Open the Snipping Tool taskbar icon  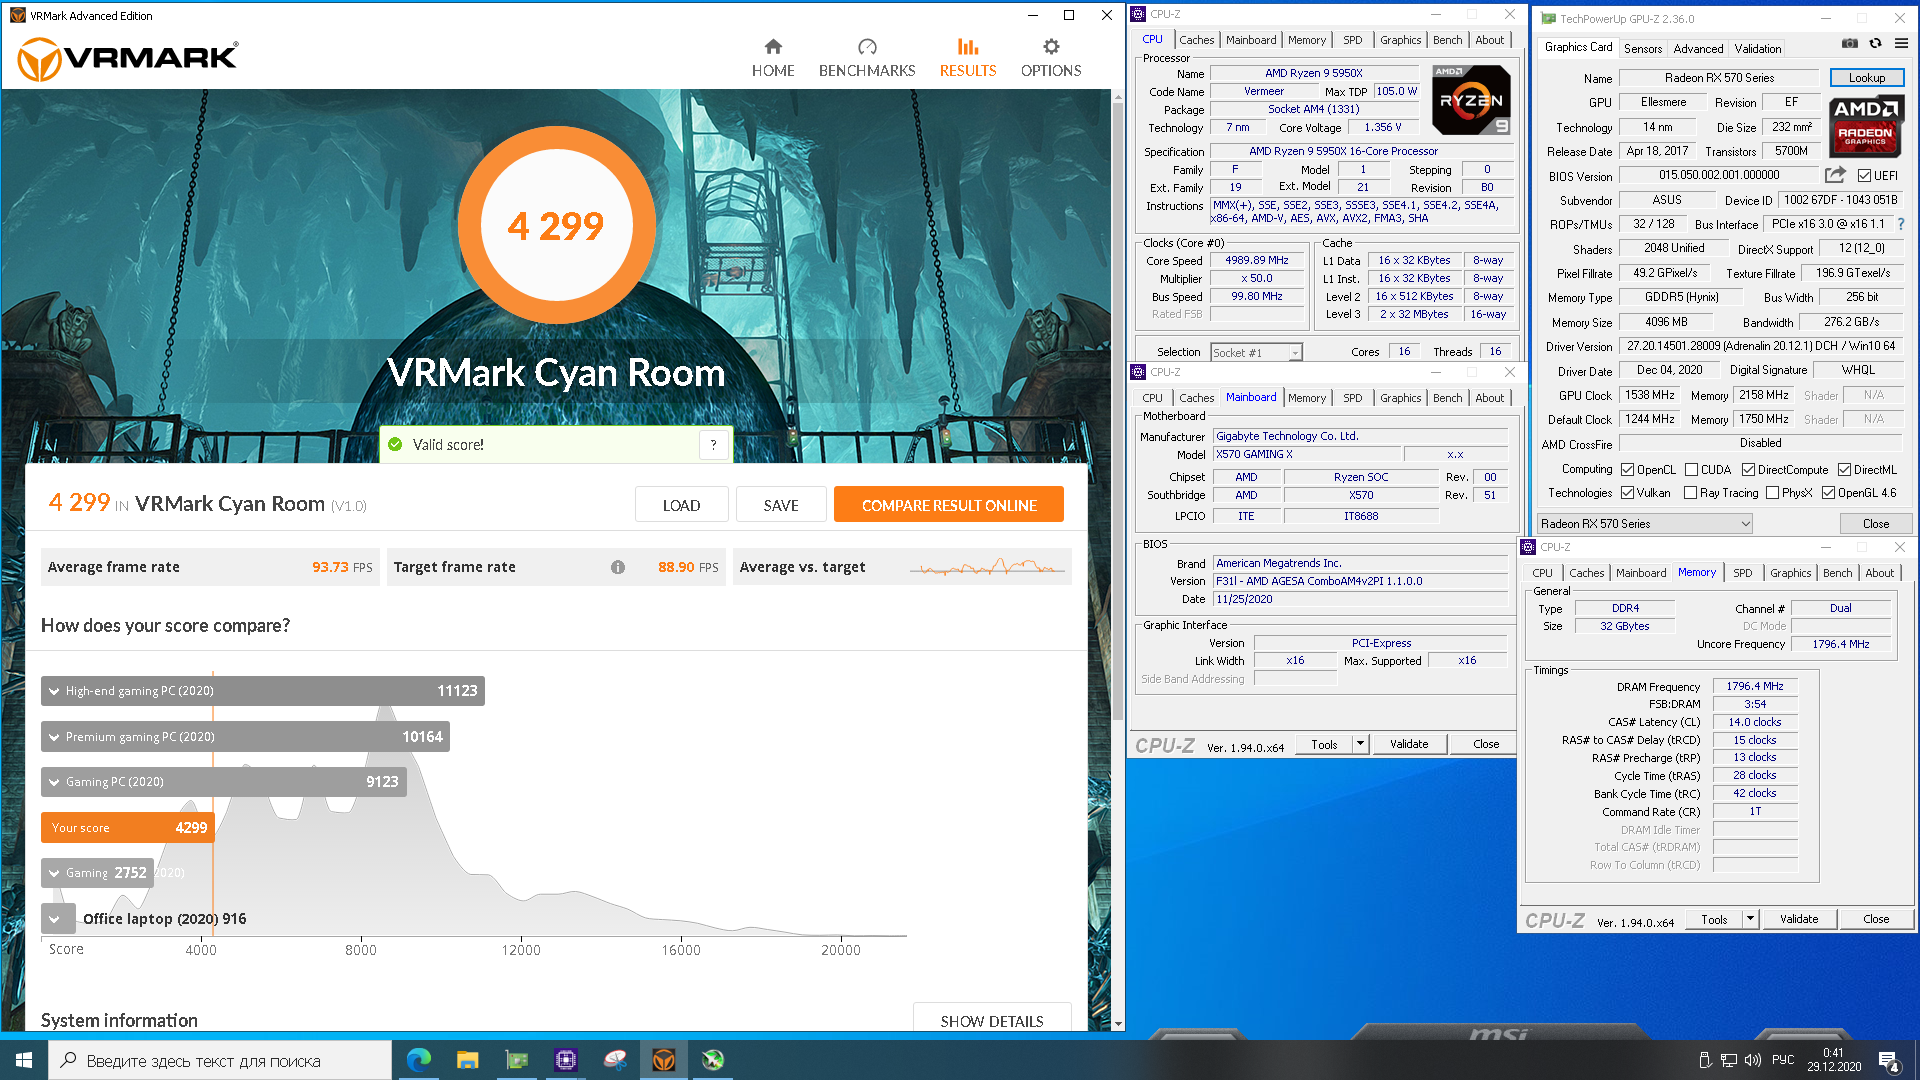615,1060
